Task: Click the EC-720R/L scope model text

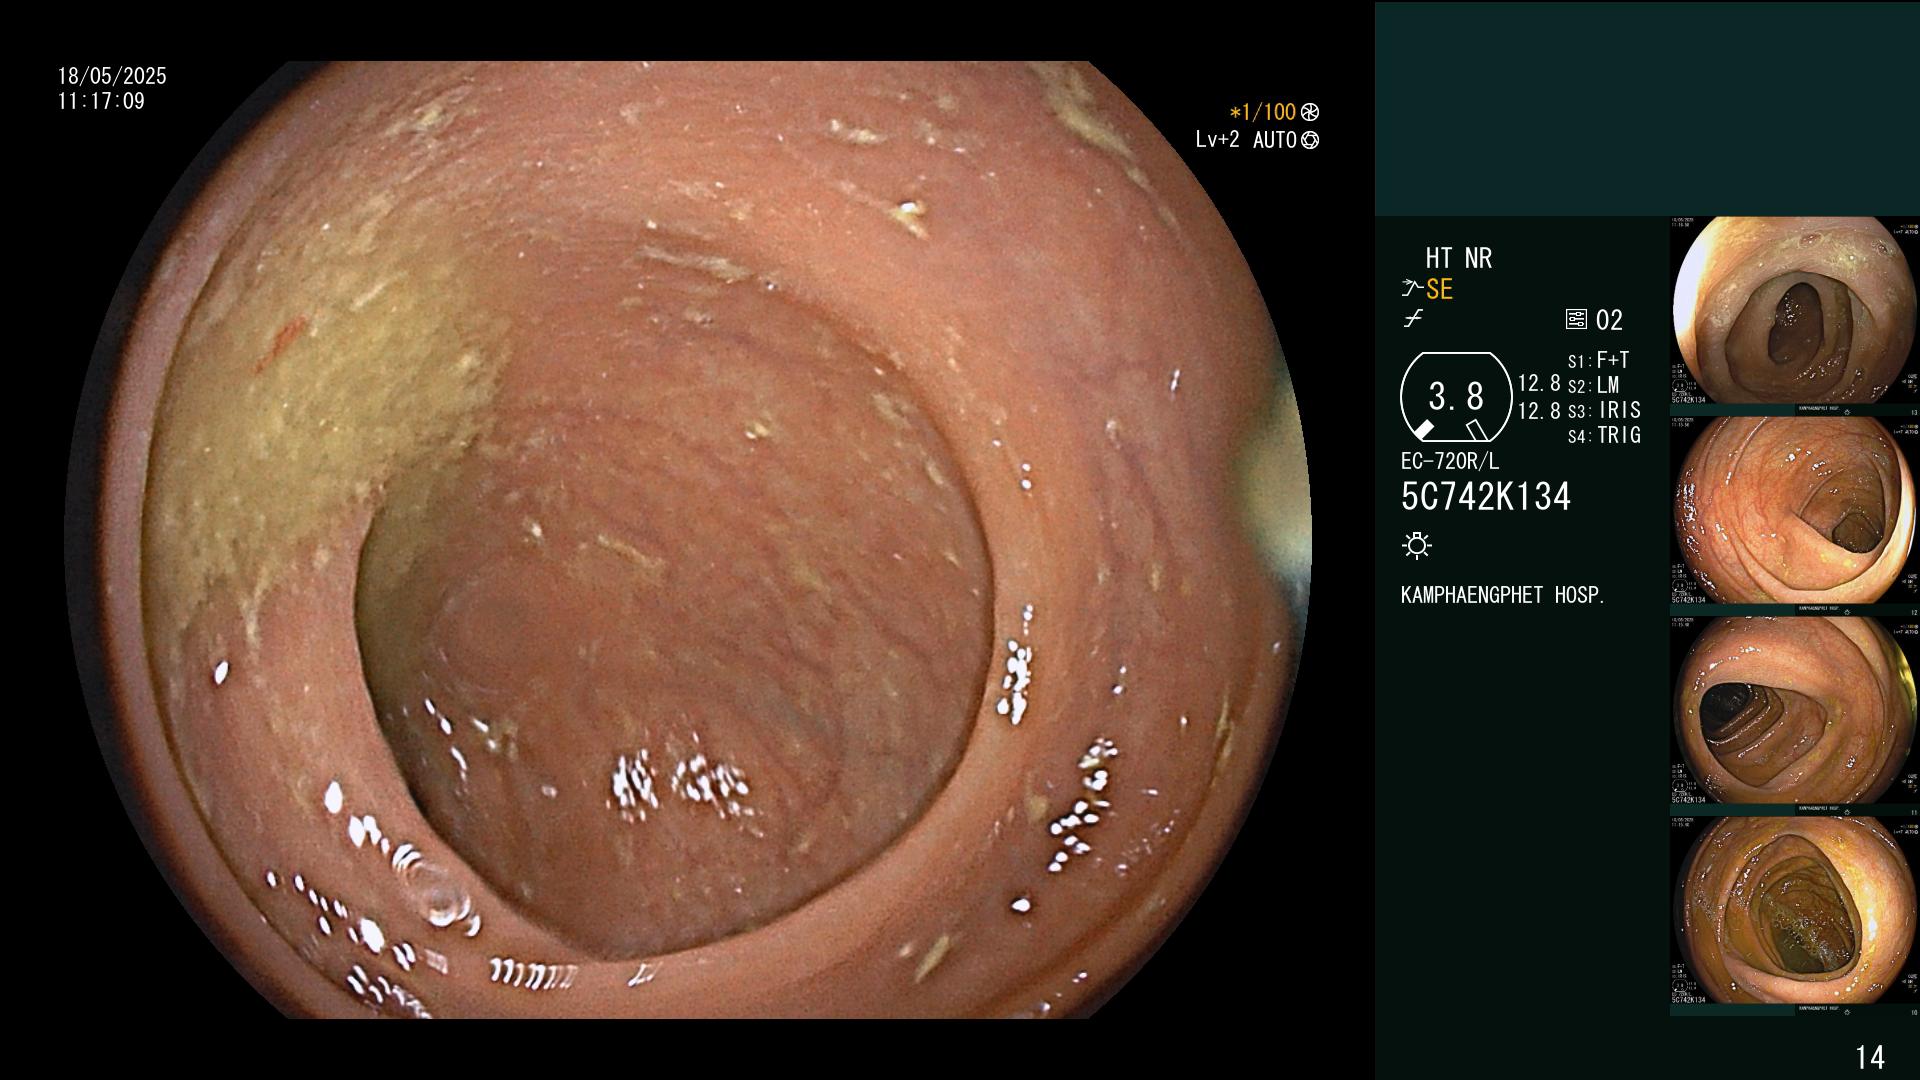Action: click(1450, 462)
